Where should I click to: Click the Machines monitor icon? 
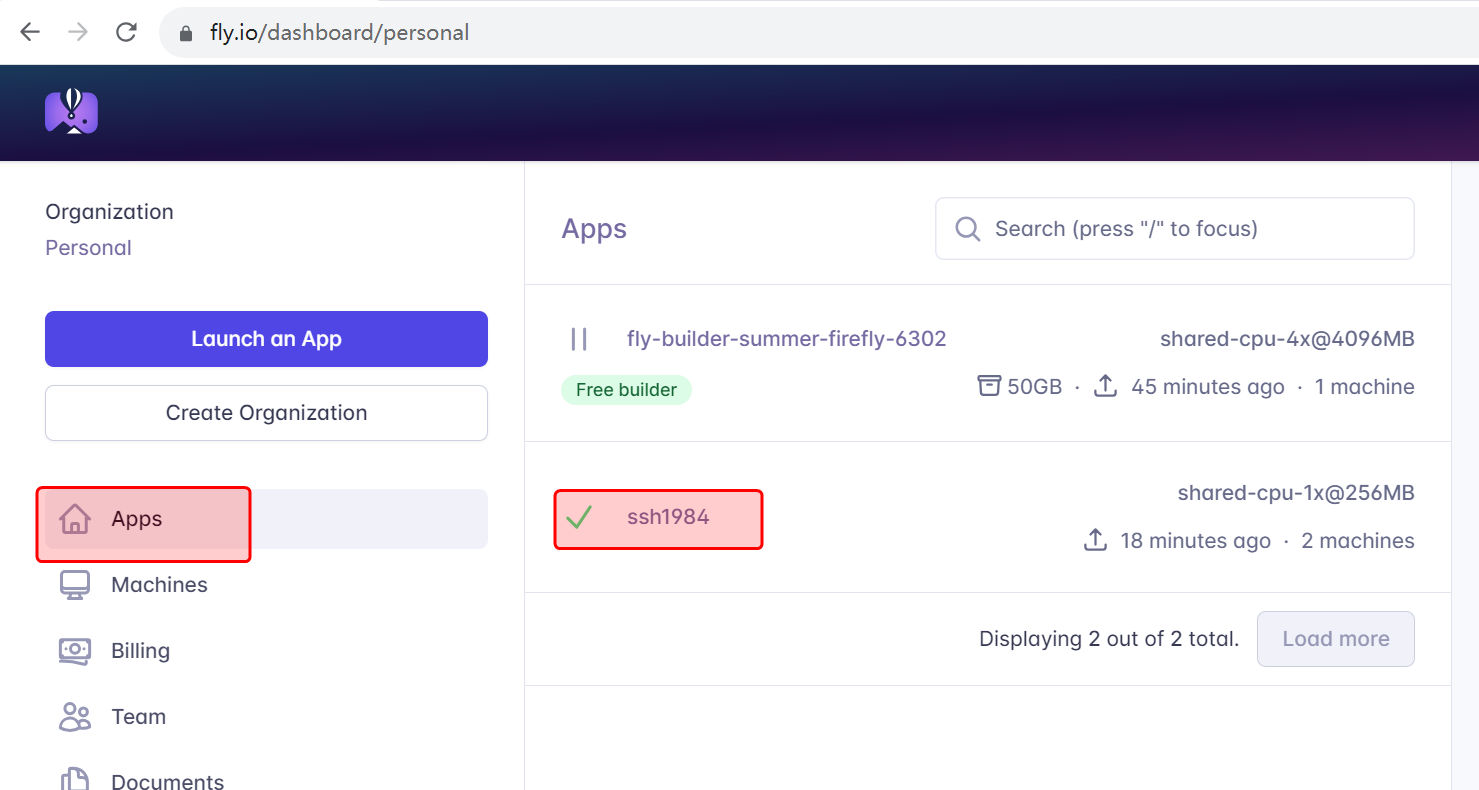[x=75, y=585]
